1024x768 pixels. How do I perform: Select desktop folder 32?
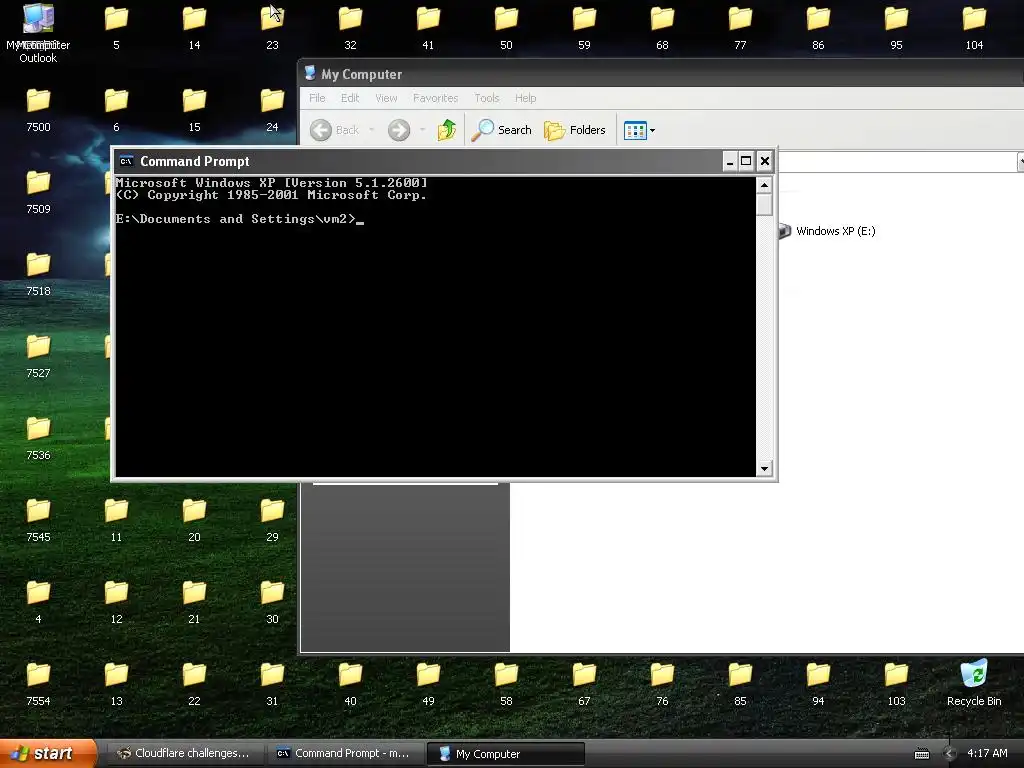350,29
